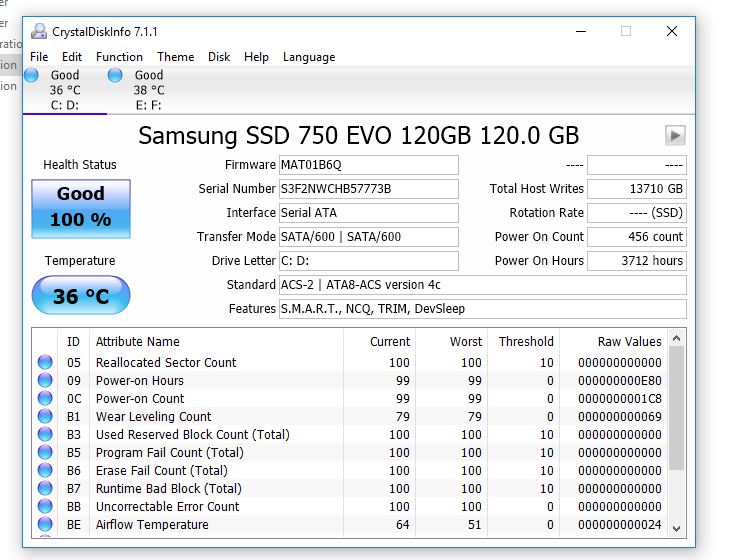Click Power On Count value 456 count
This screenshot has width=732, height=560.
(x=637, y=237)
